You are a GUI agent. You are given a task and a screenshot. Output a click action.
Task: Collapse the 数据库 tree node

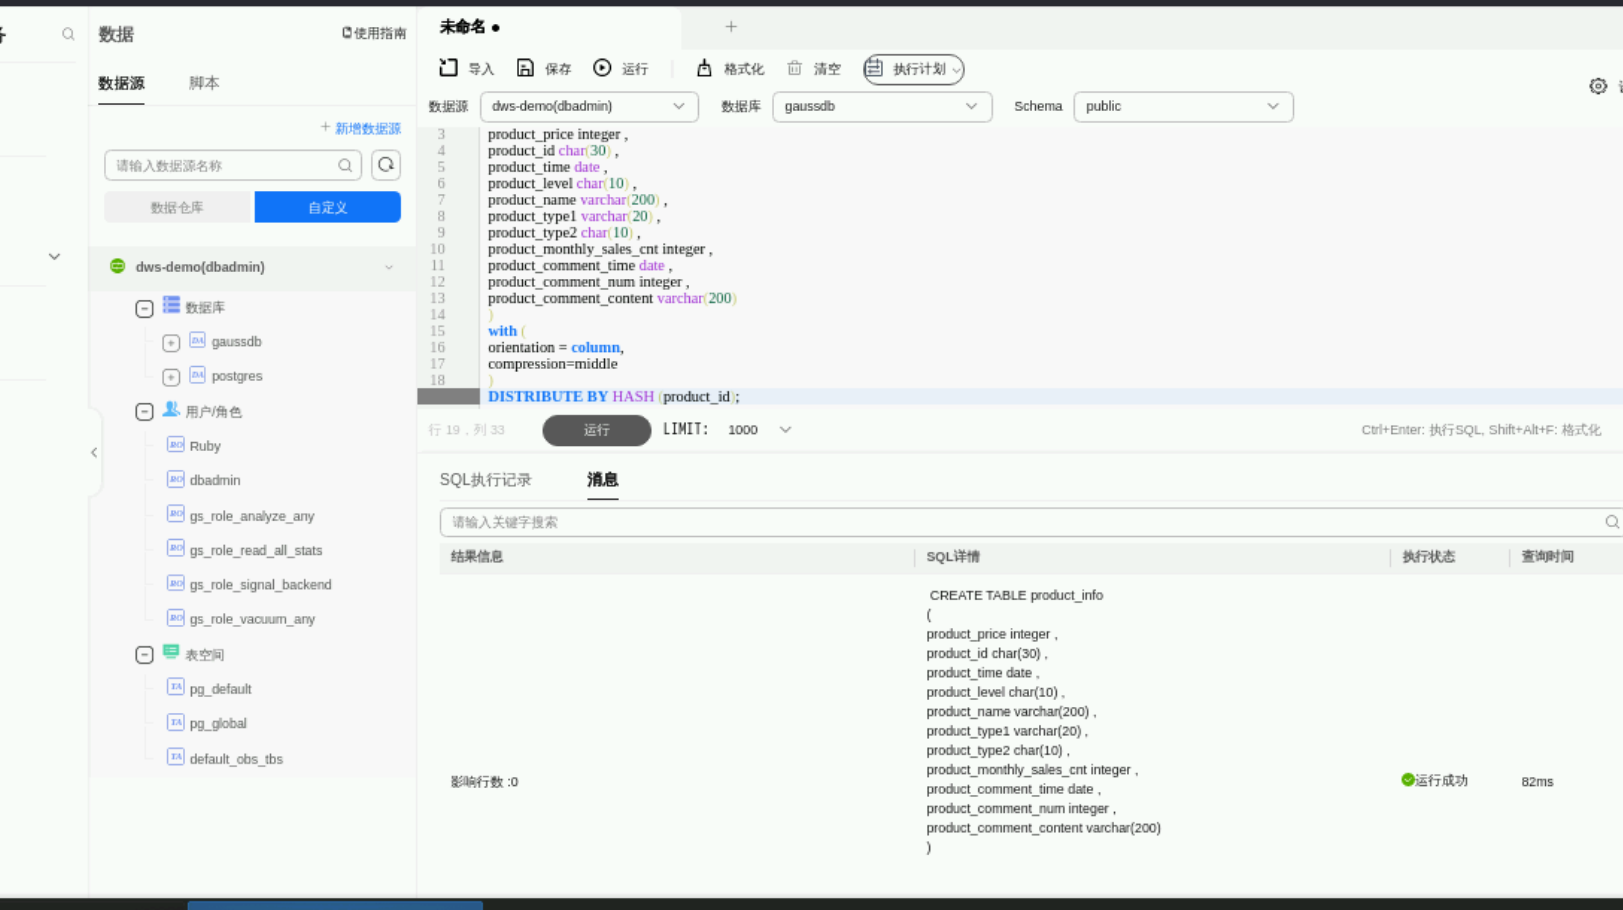pos(144,309)
